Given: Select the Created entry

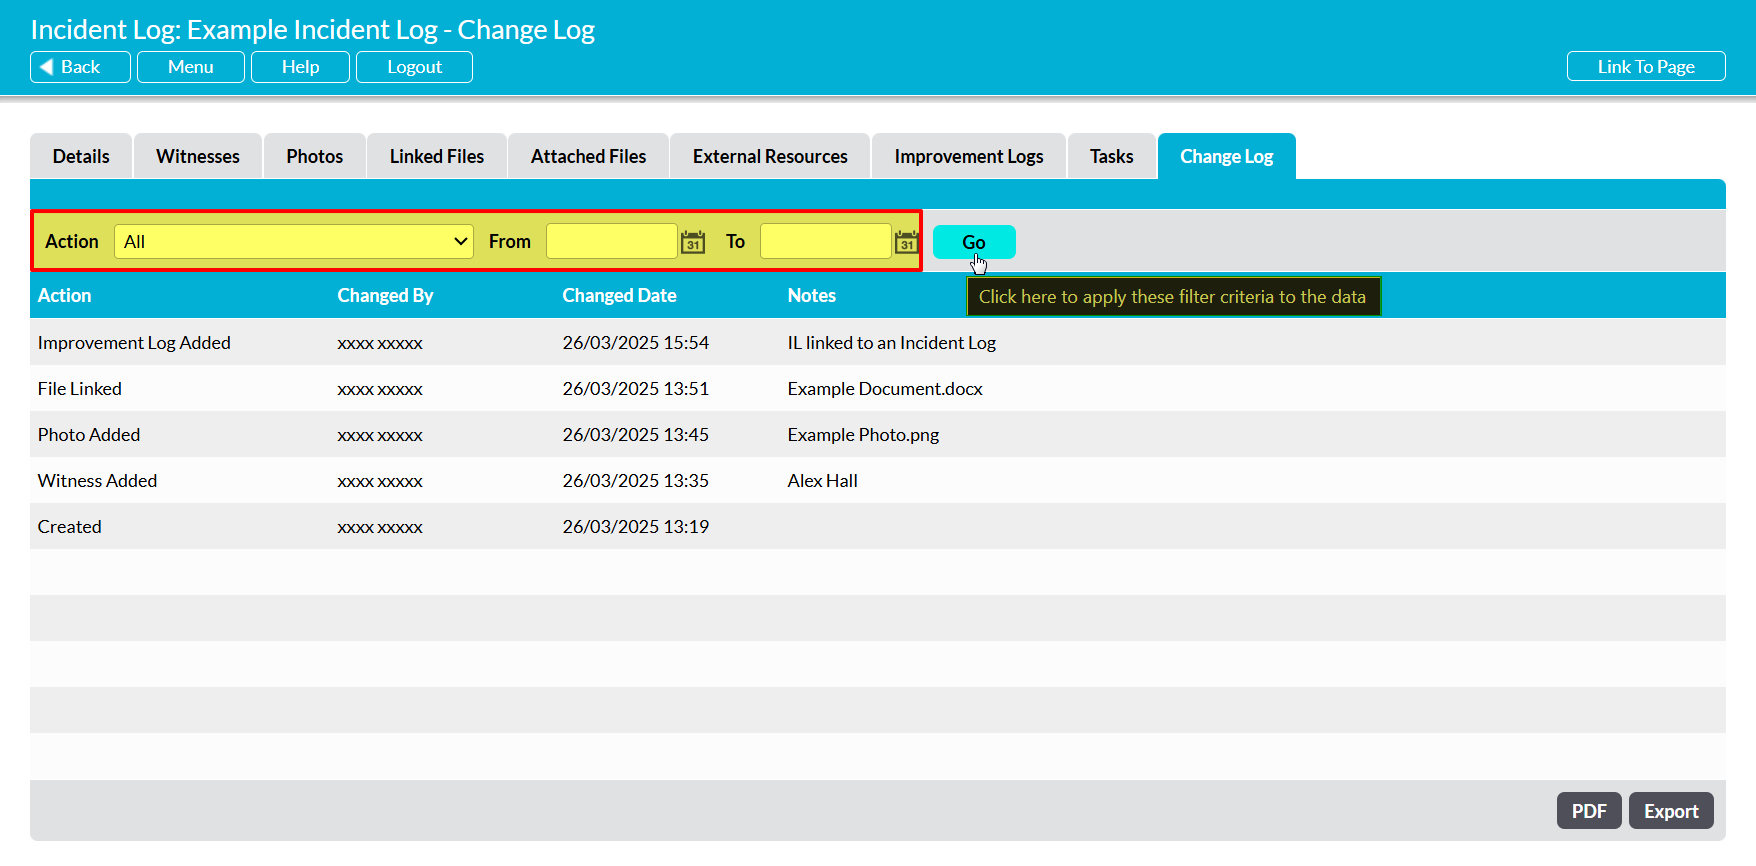Looking at the screenshot, I should coord(878,526).
